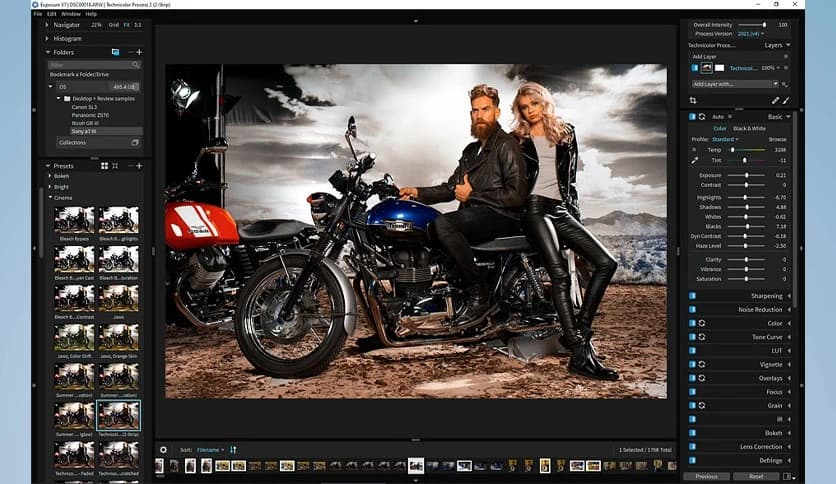Select the Brush tool icon

click(786, 100)
